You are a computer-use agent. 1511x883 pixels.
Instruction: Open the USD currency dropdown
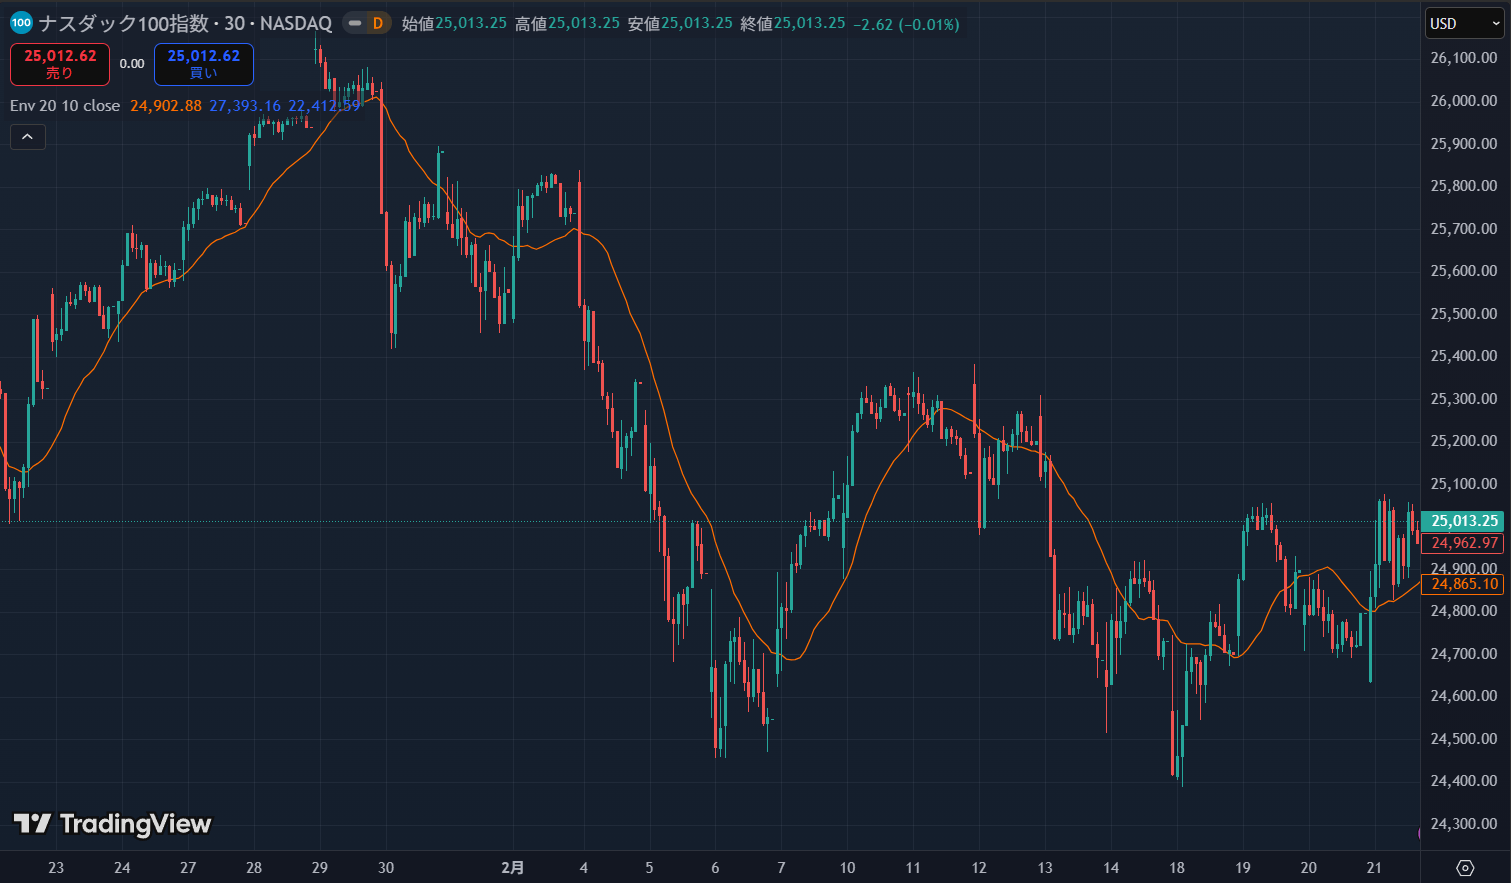tap(1464, 23)
